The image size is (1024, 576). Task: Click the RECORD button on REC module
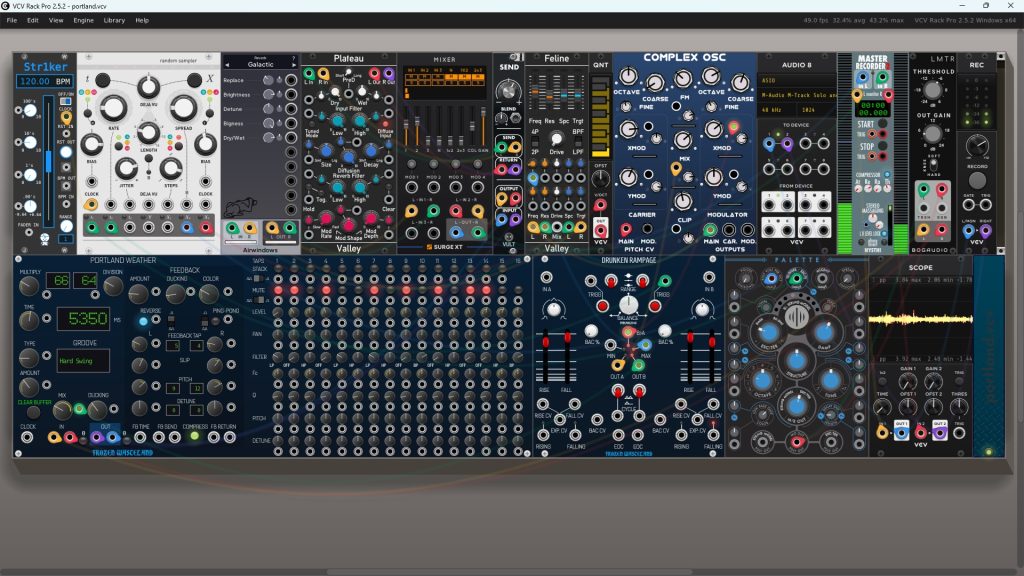(x=977, y=180)
